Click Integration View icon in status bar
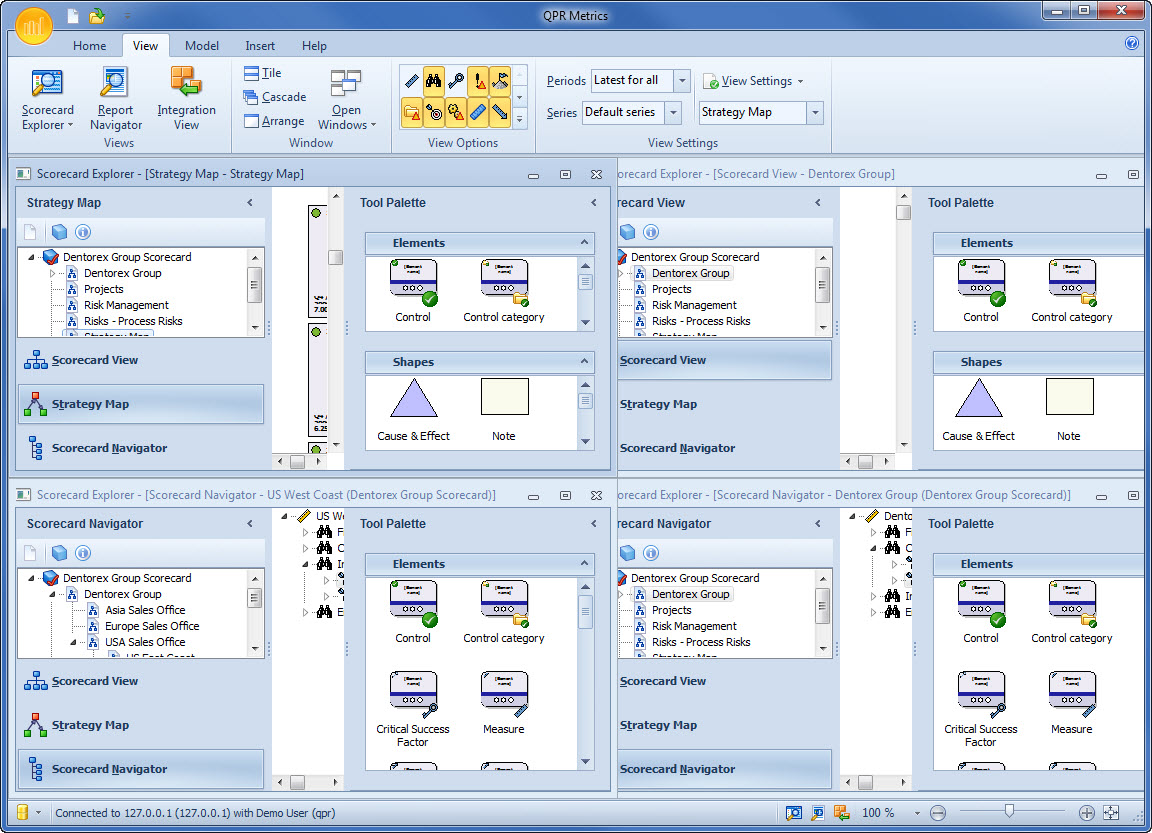Image resolution: width=1152 pixels, height=833 pixels. tap(842, 812)
